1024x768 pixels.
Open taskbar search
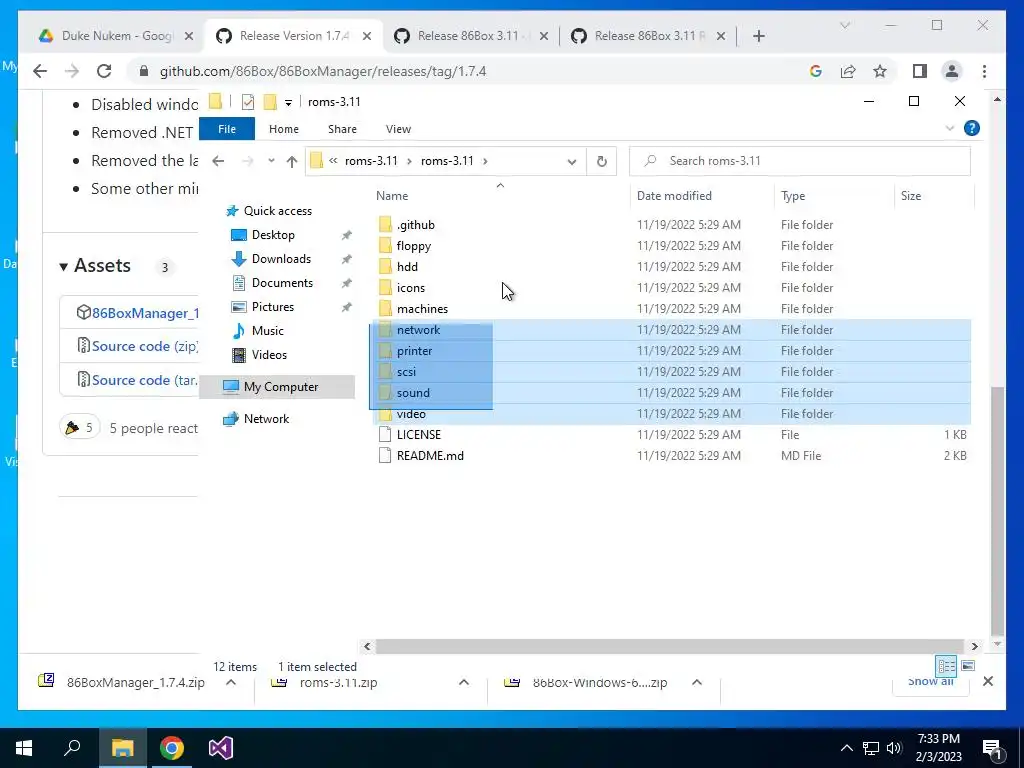click(x=72, y=748)
